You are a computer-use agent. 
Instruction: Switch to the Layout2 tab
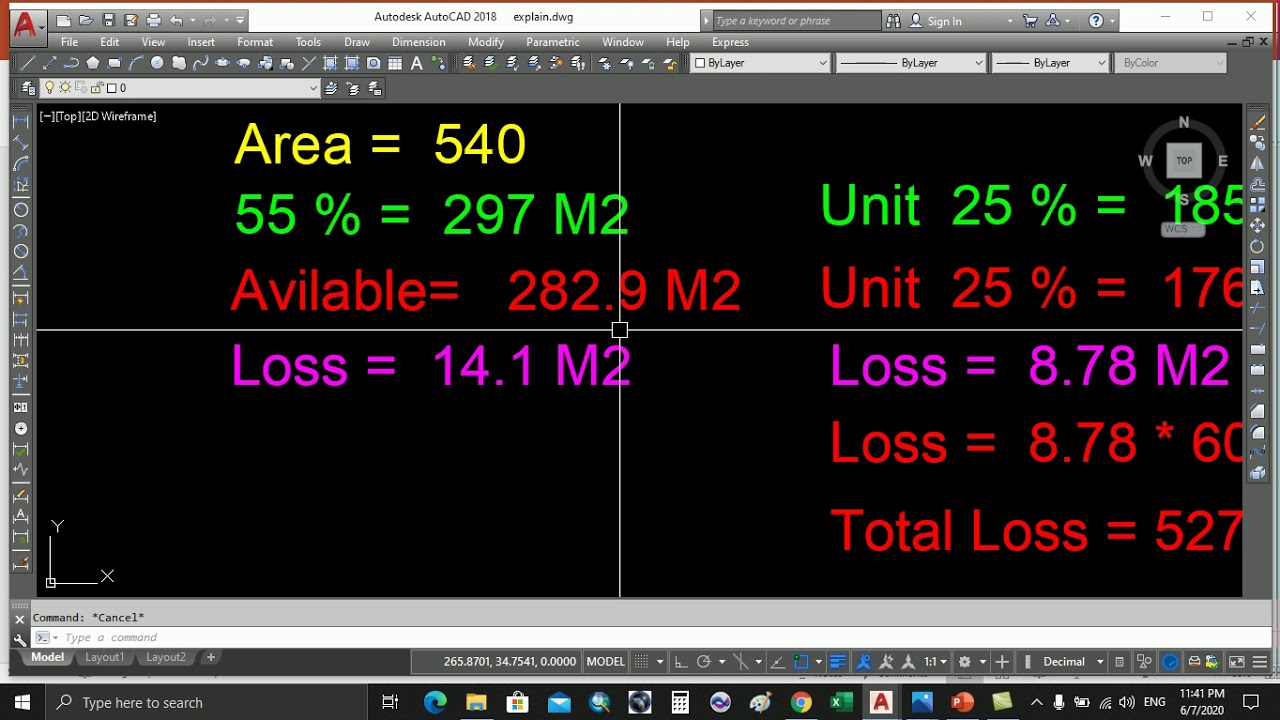point(166,657)
